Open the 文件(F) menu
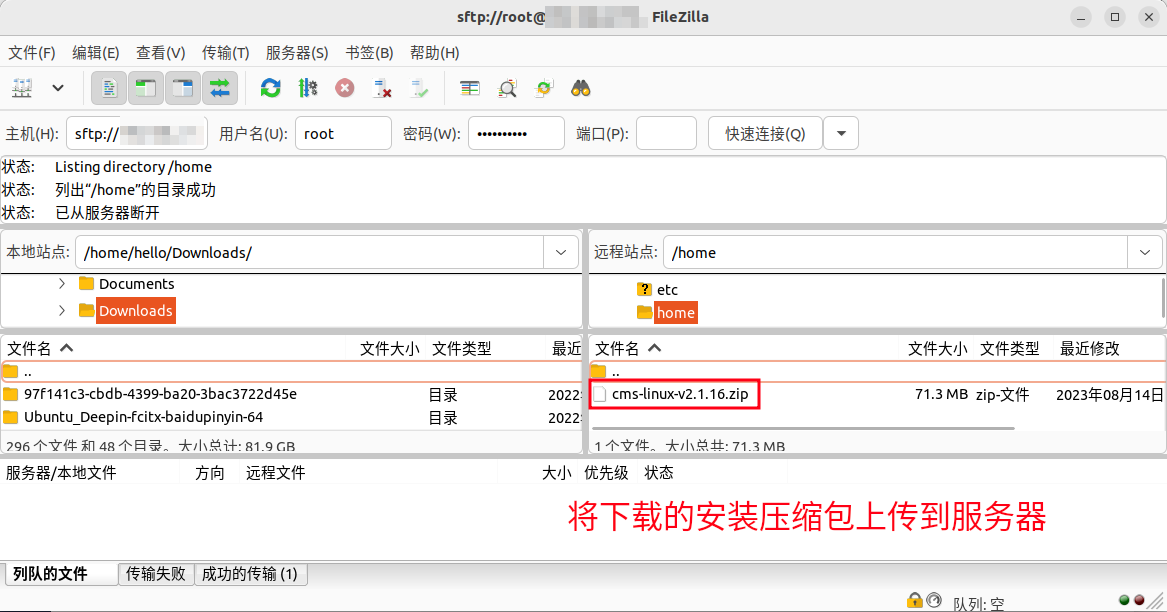 coord(32,53)
